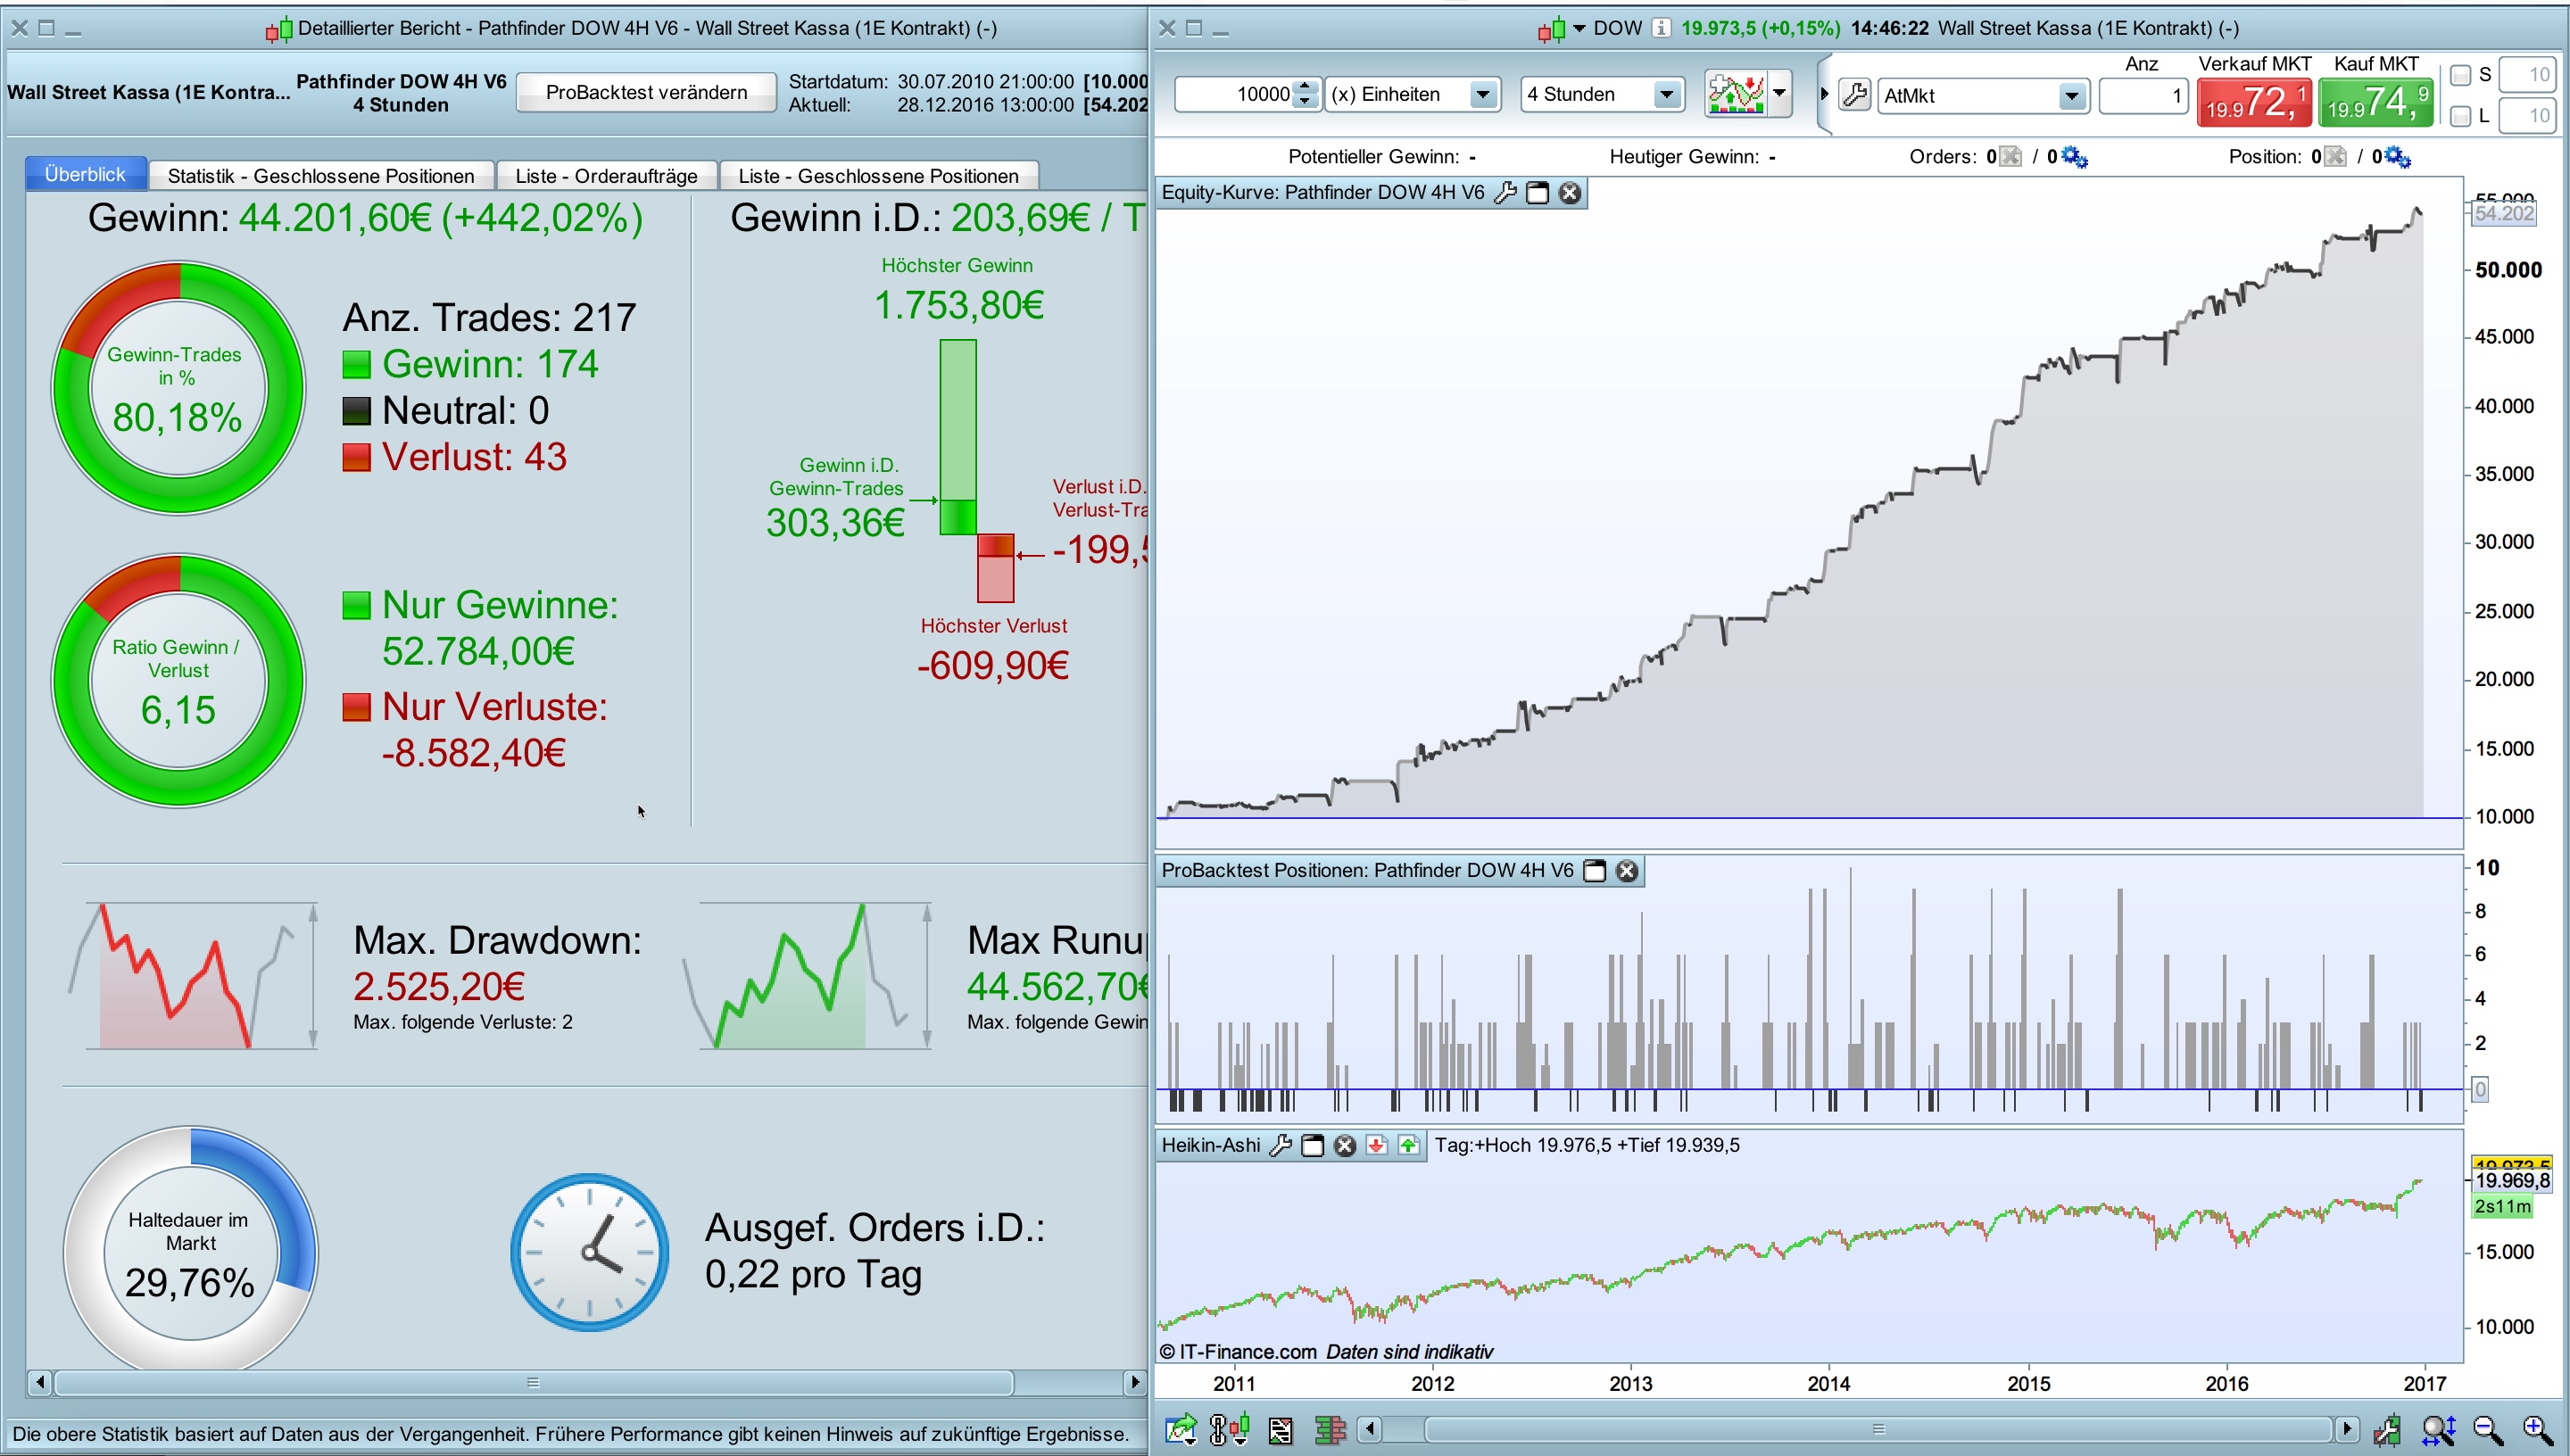Click the indicators and backtest chart icon
Screen dimensions: 2570x1456
1736,95
